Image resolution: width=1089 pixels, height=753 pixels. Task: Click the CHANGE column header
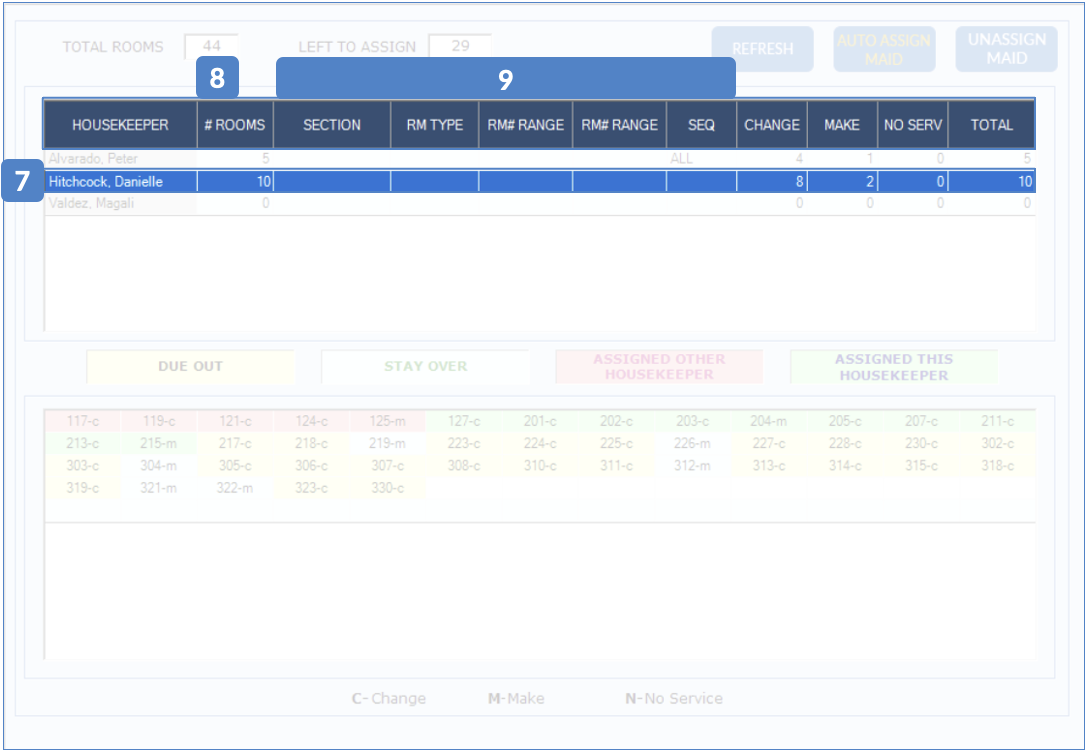click(x=772, y=125)
